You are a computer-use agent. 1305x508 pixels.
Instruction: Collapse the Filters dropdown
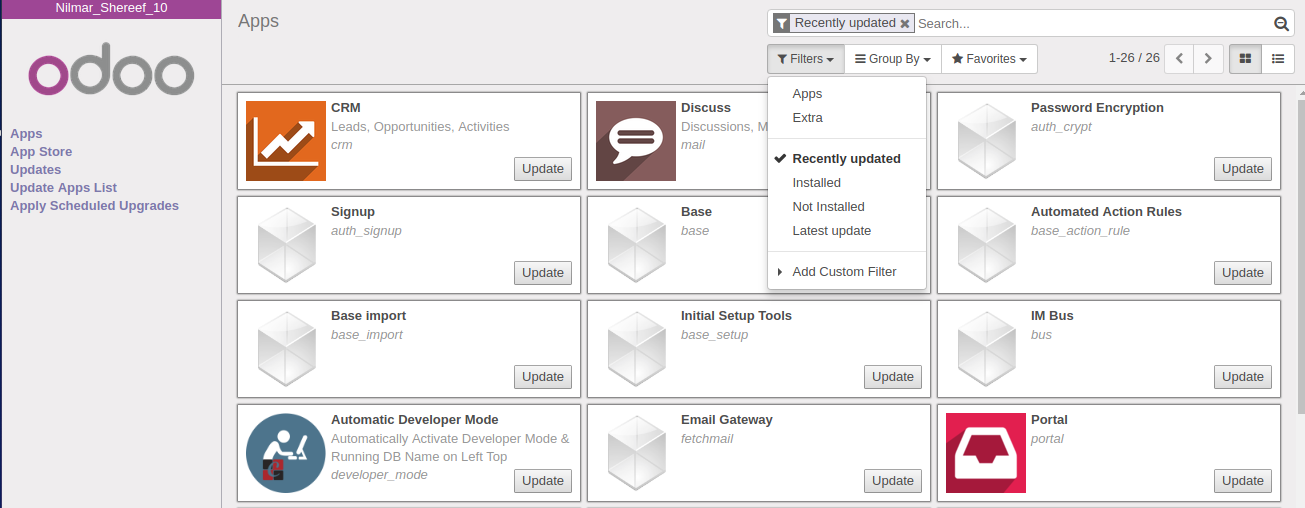[x=805, y=59]
